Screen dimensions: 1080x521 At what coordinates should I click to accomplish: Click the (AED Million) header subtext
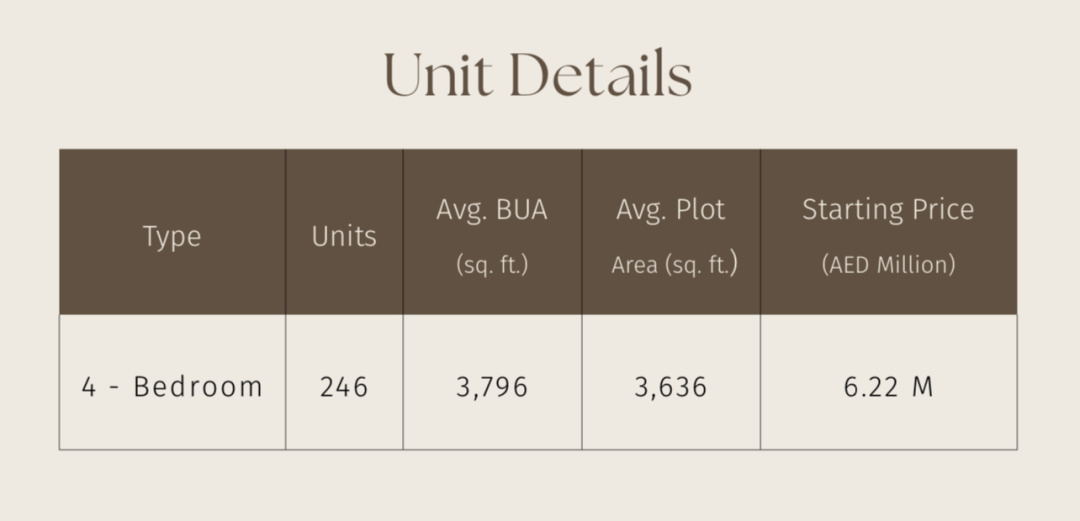tap(888, 265)
